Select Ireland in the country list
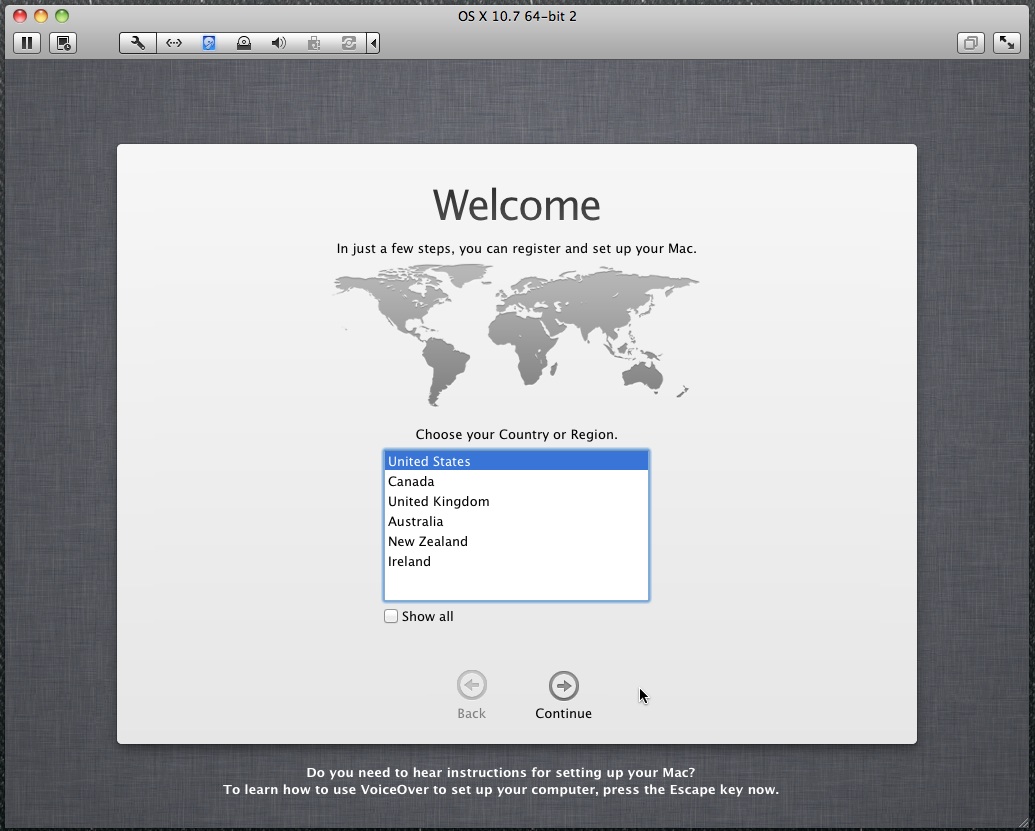The height and width of the screenshot is (831, 1035). (x=516, y=561)
